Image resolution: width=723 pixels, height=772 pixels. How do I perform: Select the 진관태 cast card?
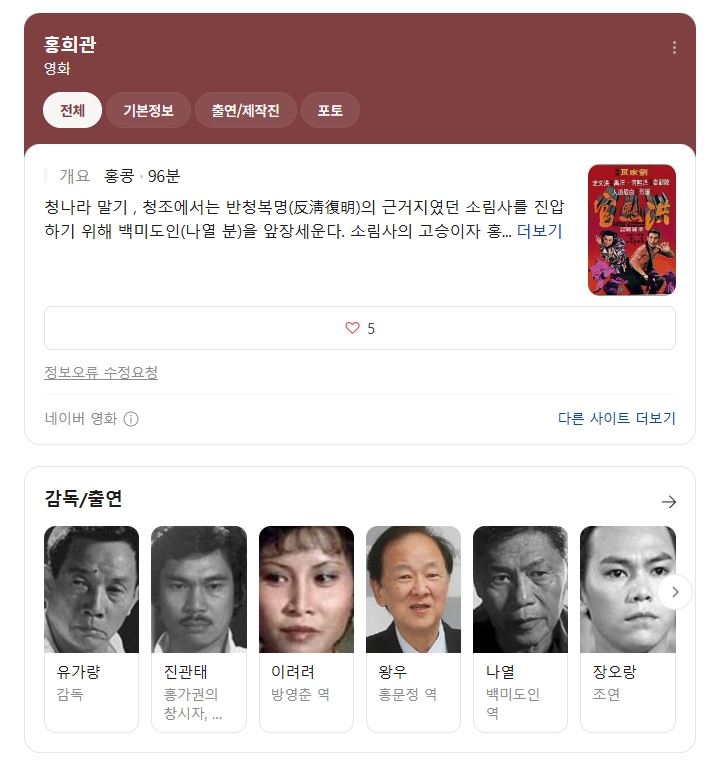click(199, 629)
